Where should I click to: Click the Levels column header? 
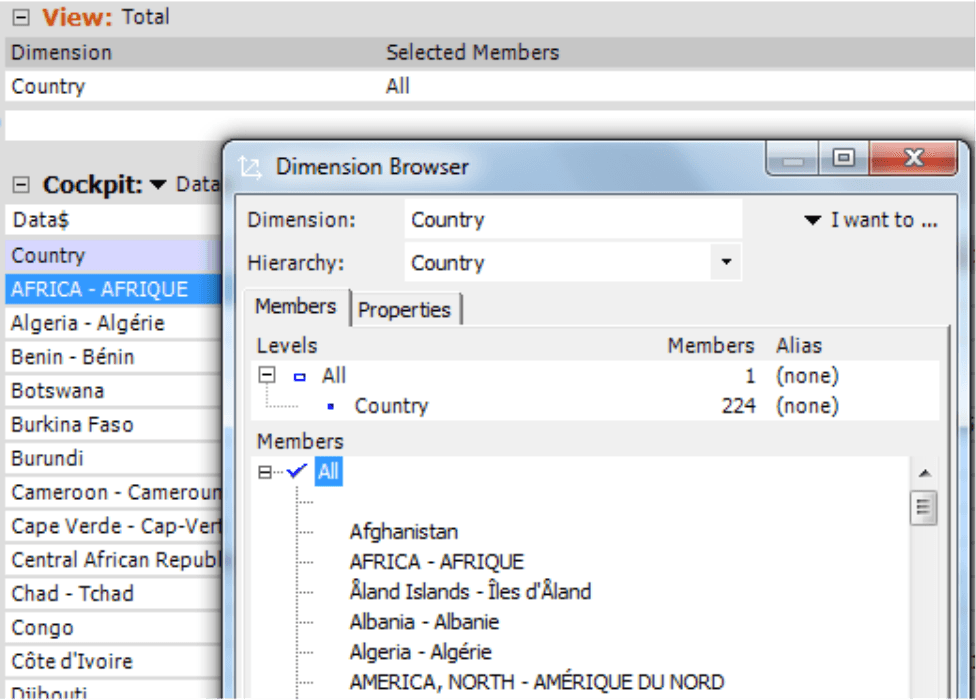[287, 345]
